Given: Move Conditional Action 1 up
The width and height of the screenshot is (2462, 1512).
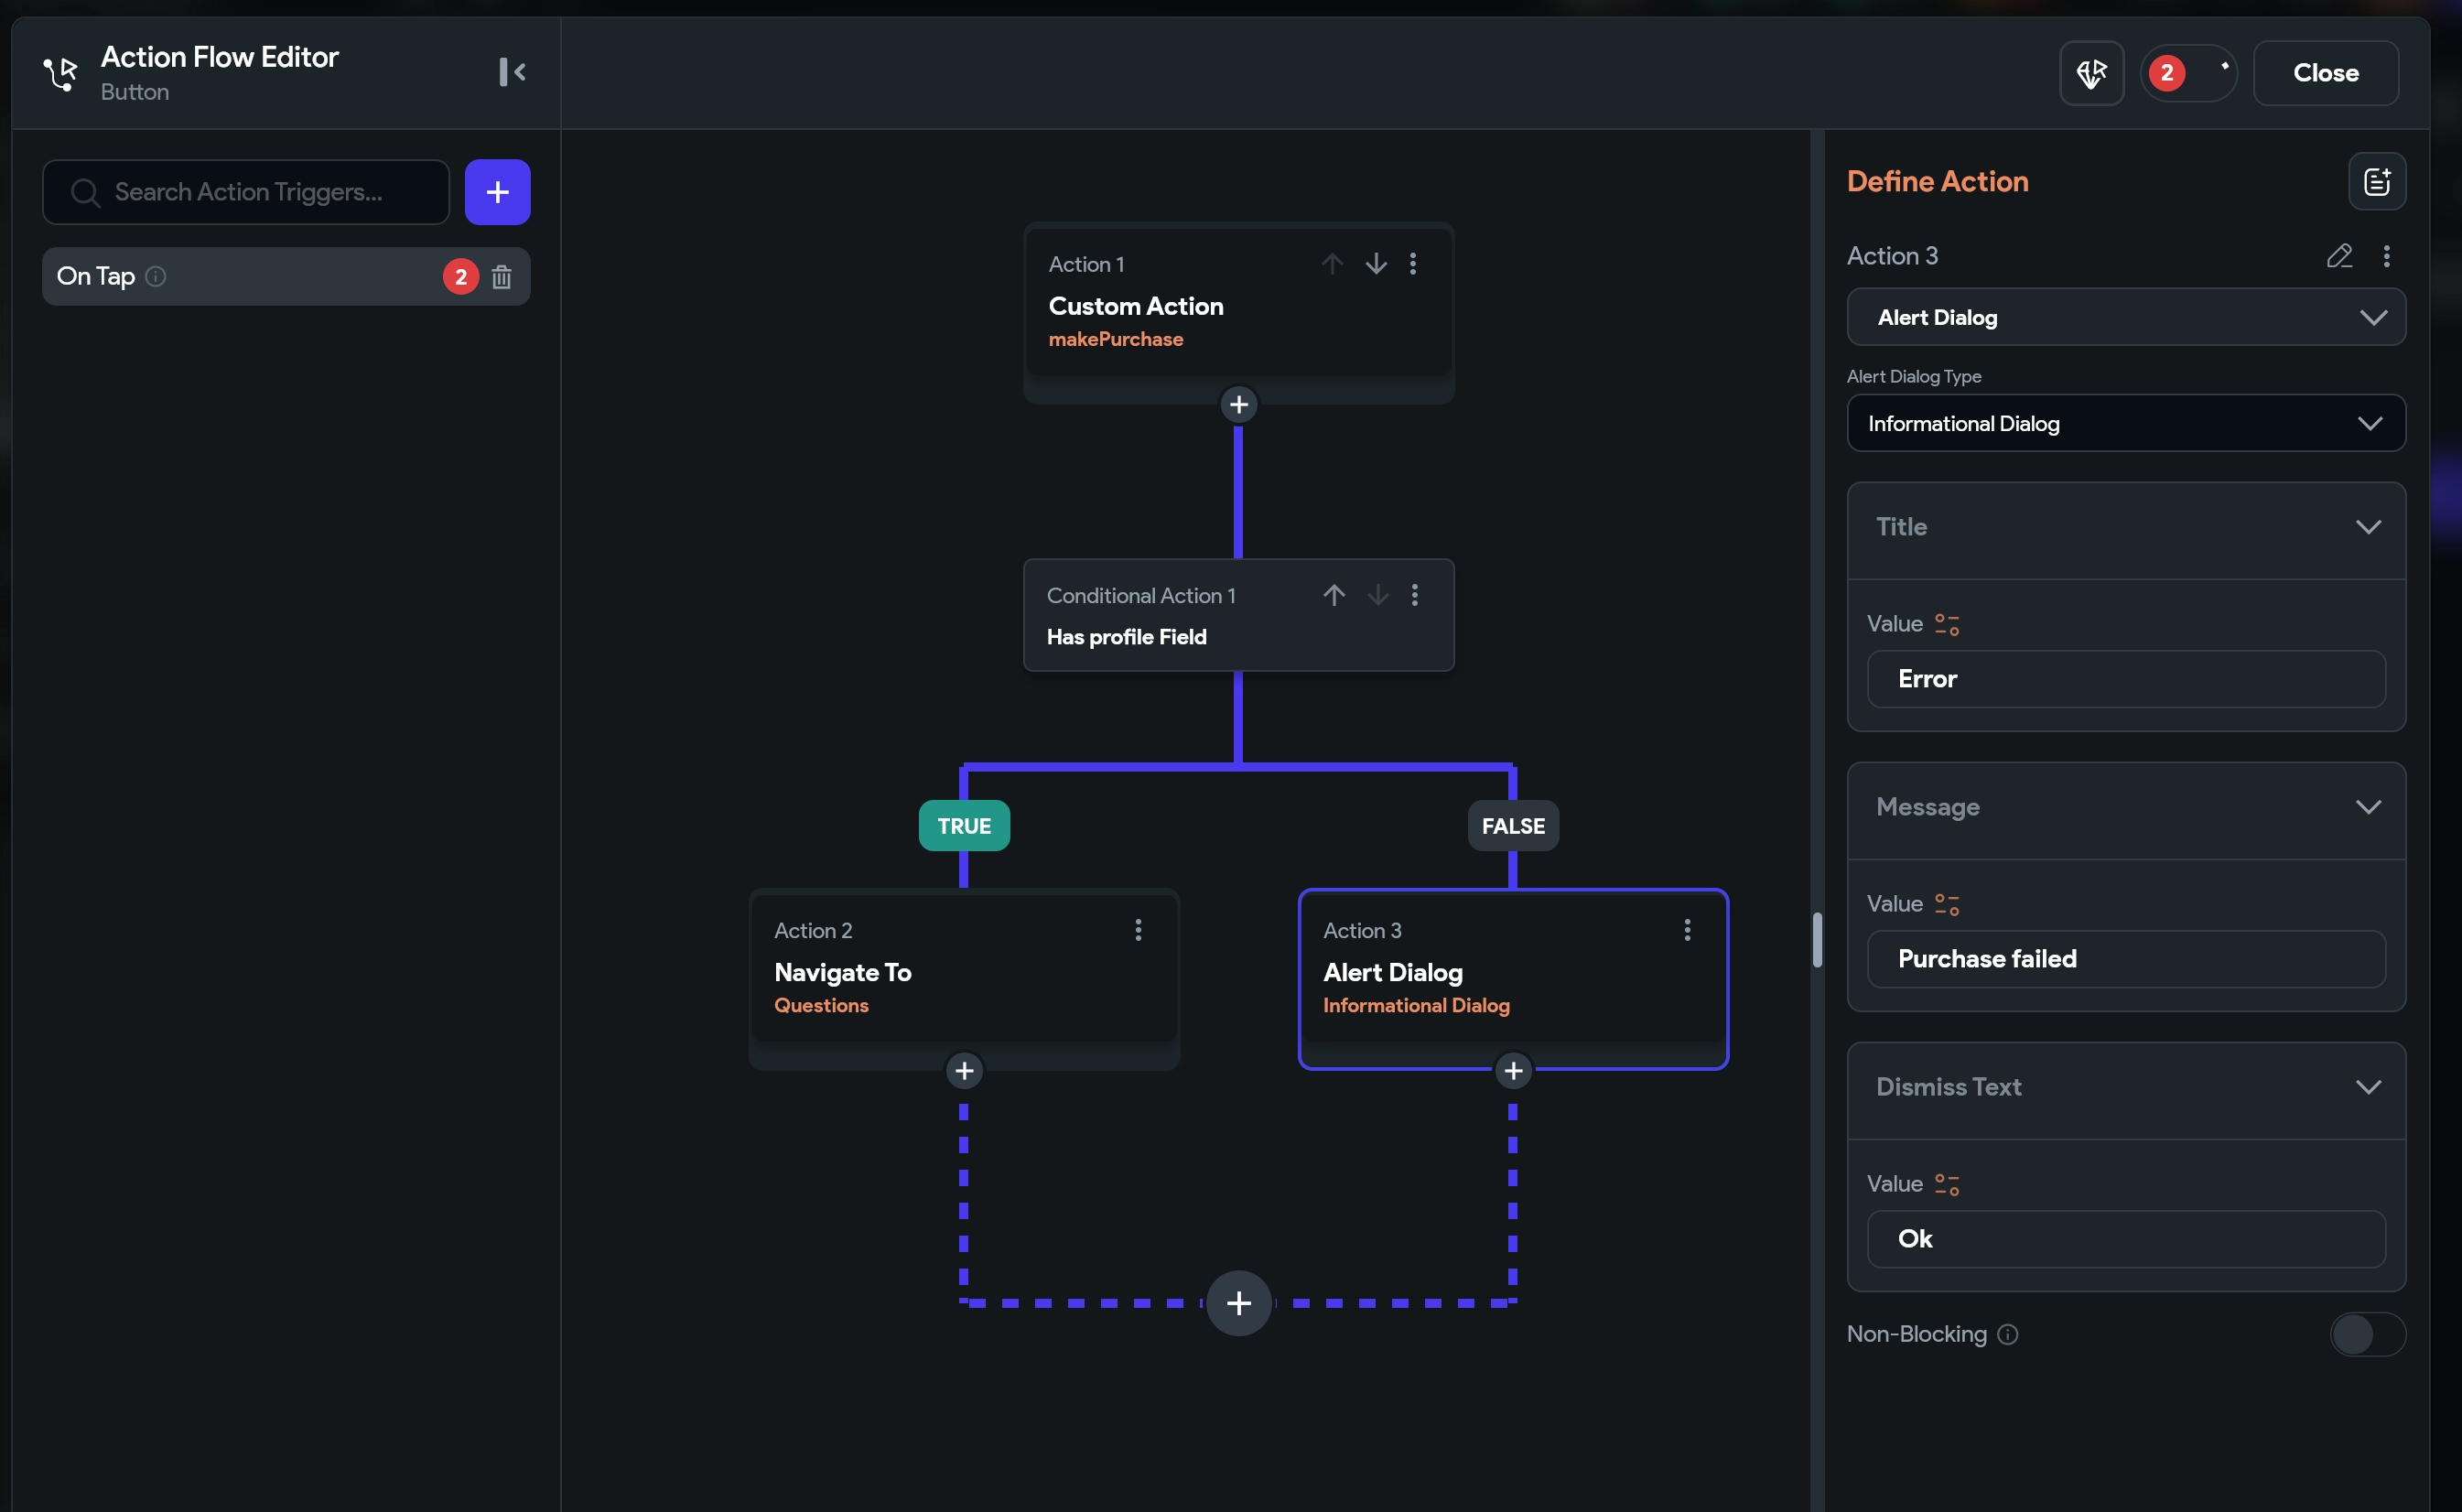Looking at the screenshot, I should coord(1333,595).
